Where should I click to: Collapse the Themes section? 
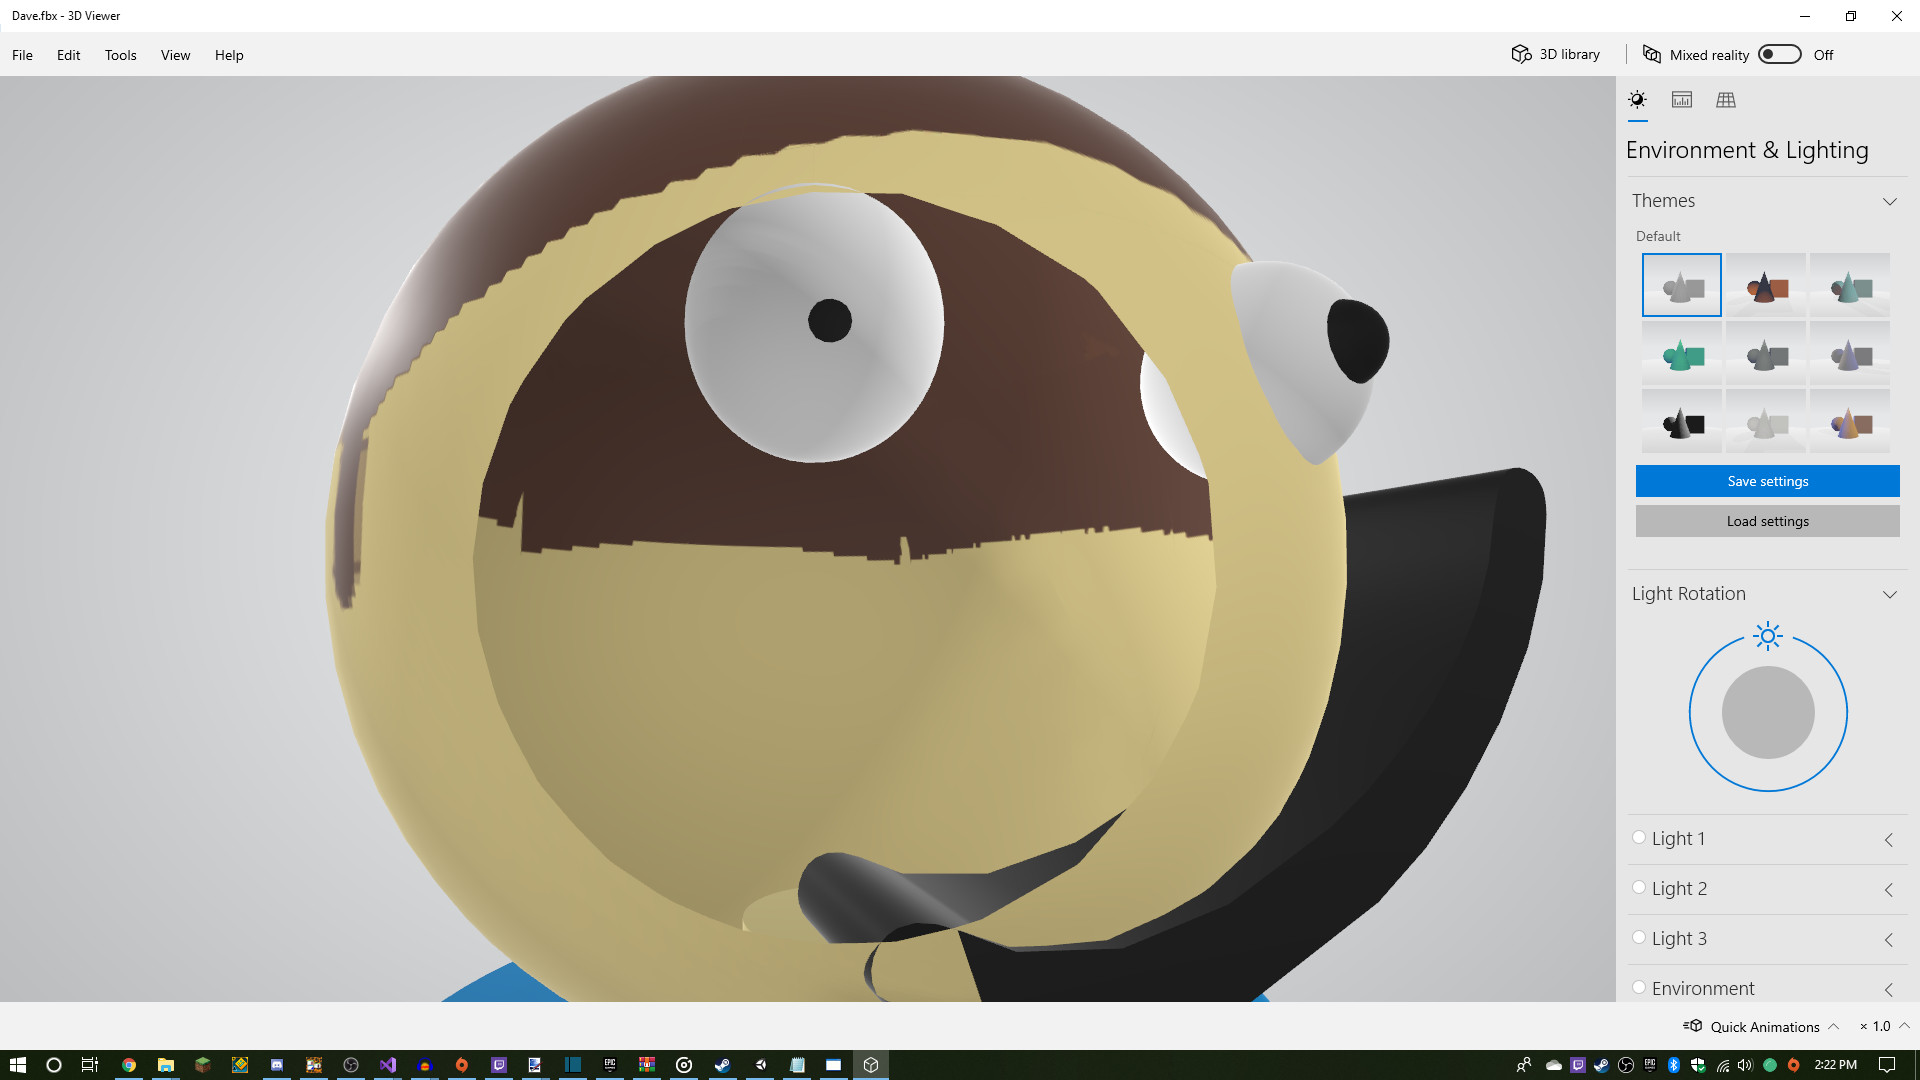coord(1890,201)
